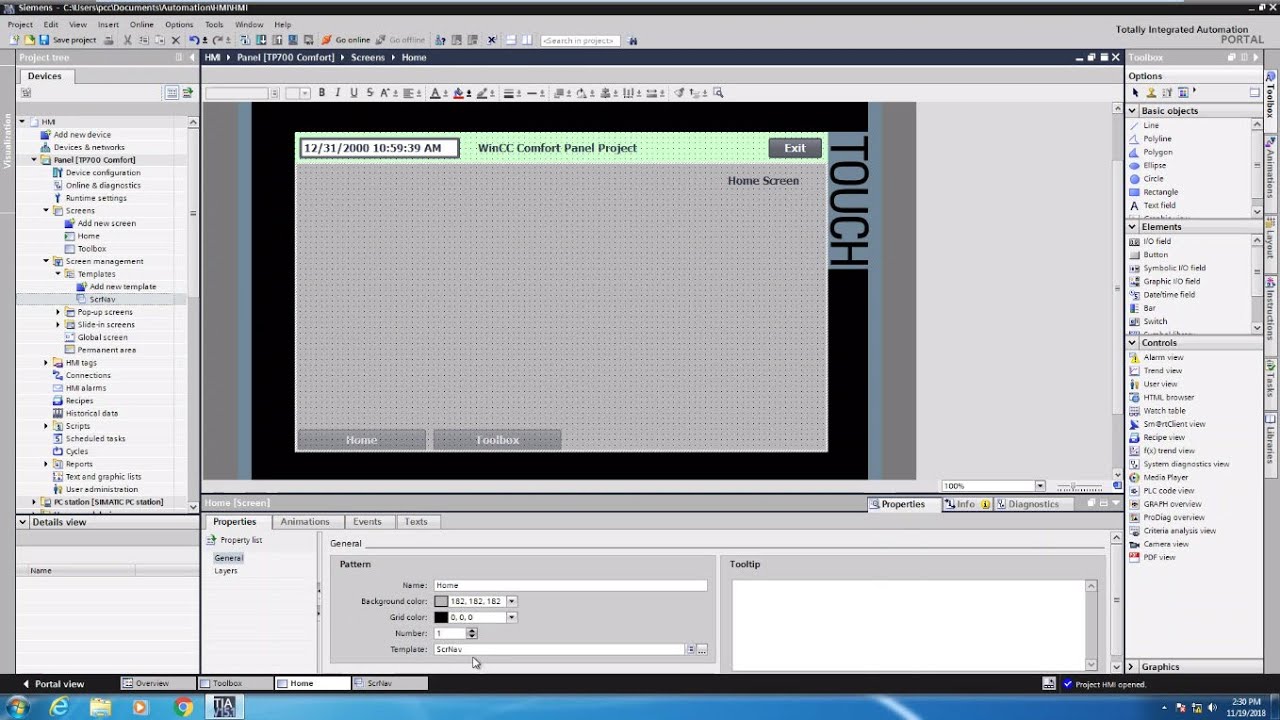The image size is (1280, 720).
Task: Open the Background color dropdown
Action: click(x=511, y=601)
